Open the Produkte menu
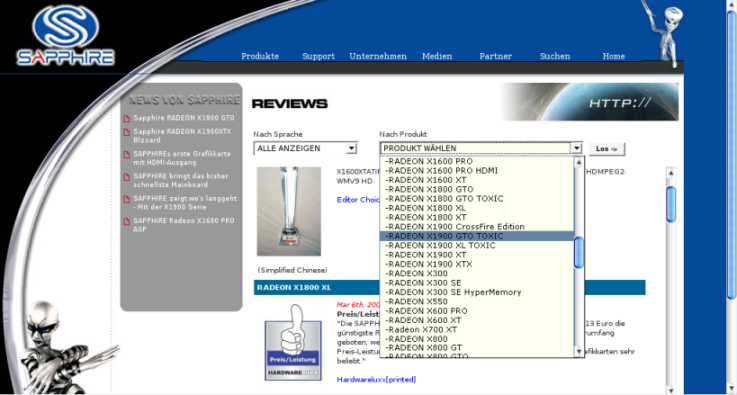 (260, 56)
